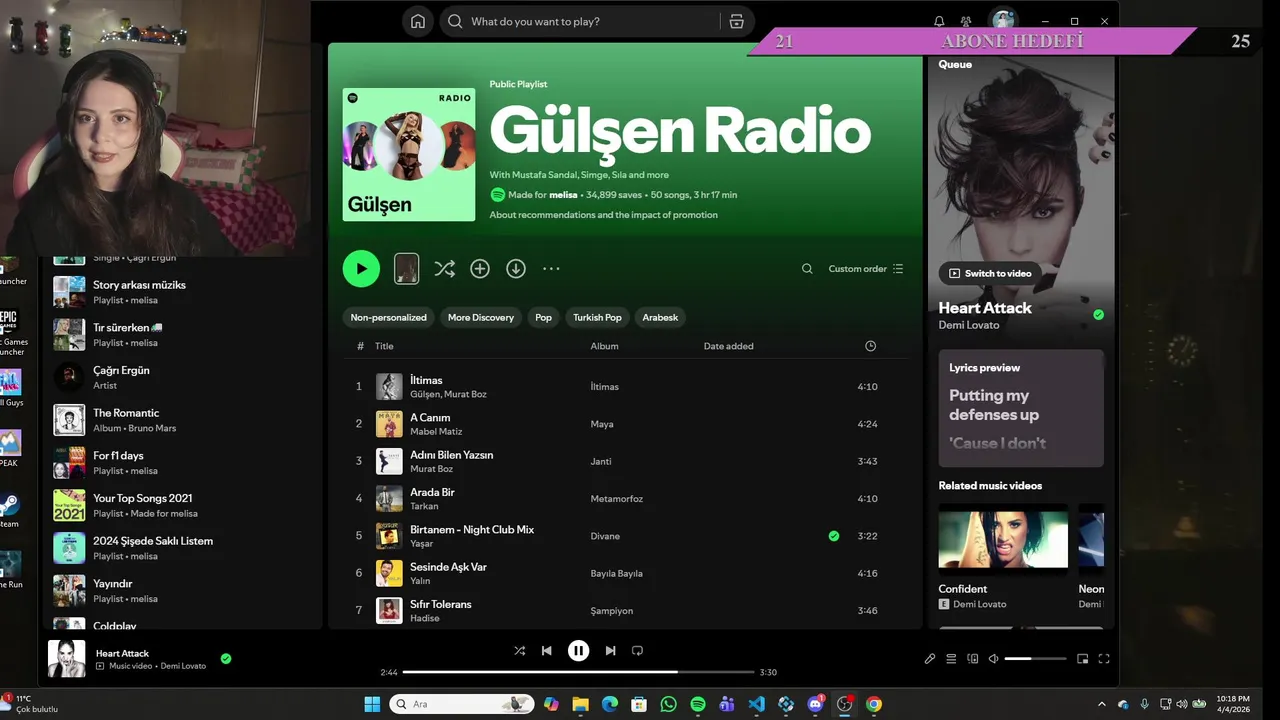
Task: Open album Metamorfoz link
Action: point(616,498)
